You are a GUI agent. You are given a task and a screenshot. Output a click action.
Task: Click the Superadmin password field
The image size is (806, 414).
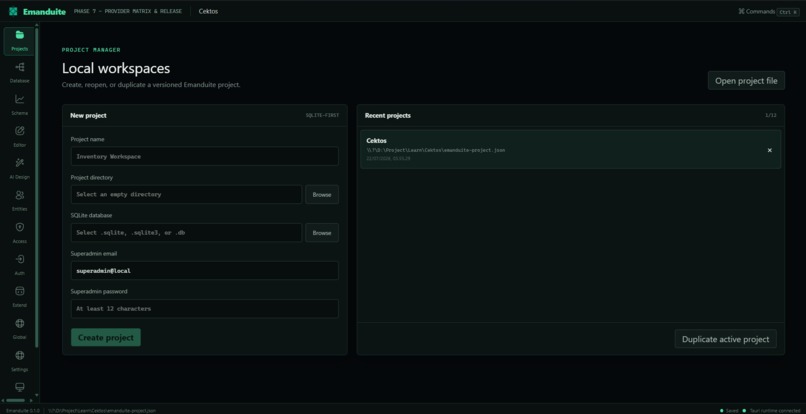click(x=205, y=309)
